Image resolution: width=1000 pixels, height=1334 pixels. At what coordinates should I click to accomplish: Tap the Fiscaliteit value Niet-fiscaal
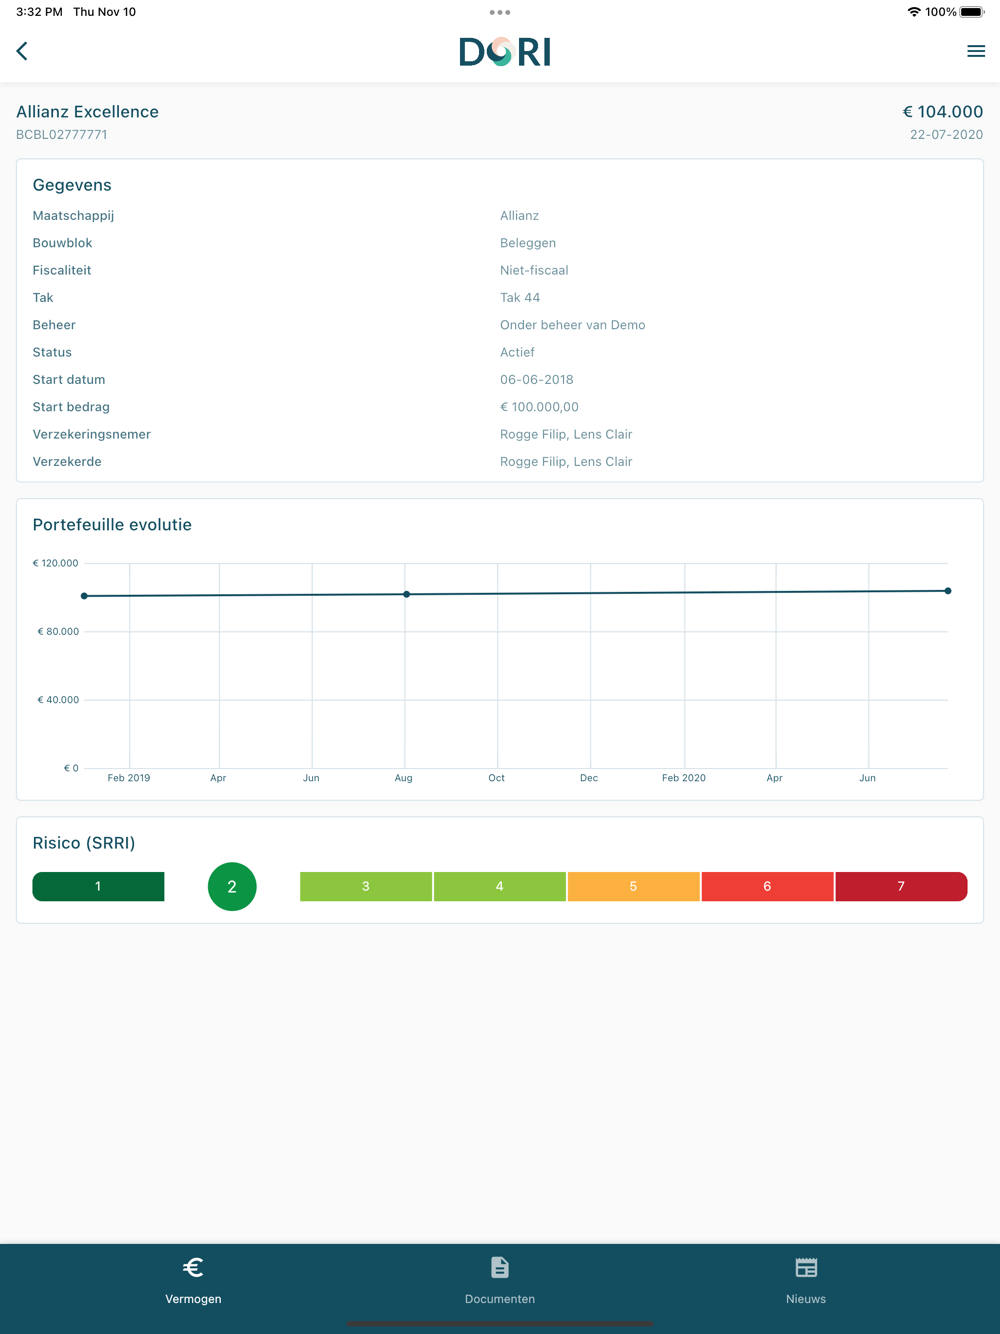tap(534, 270)
